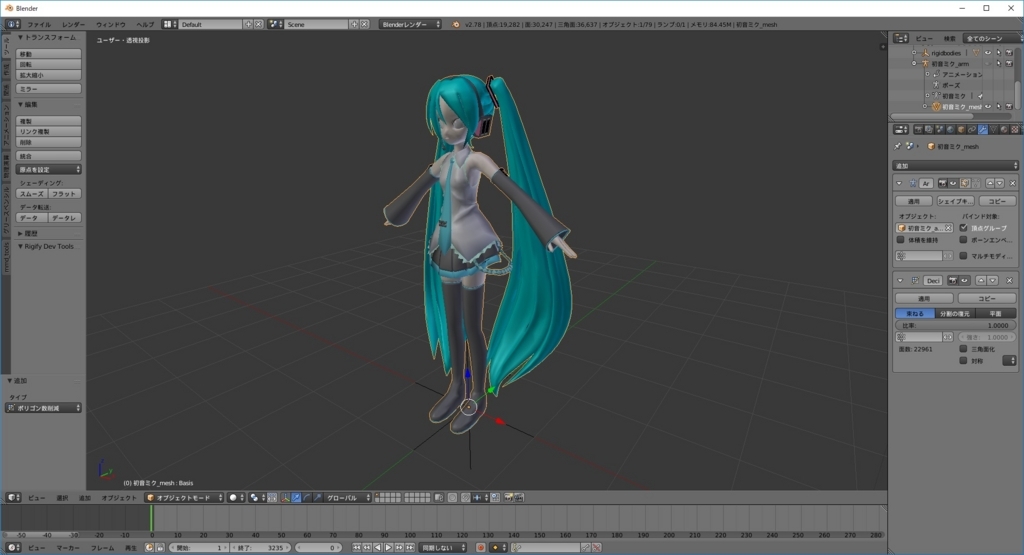
Task: Toggle Decimate modifier viewport eye icon
Action: click(964, 281)
